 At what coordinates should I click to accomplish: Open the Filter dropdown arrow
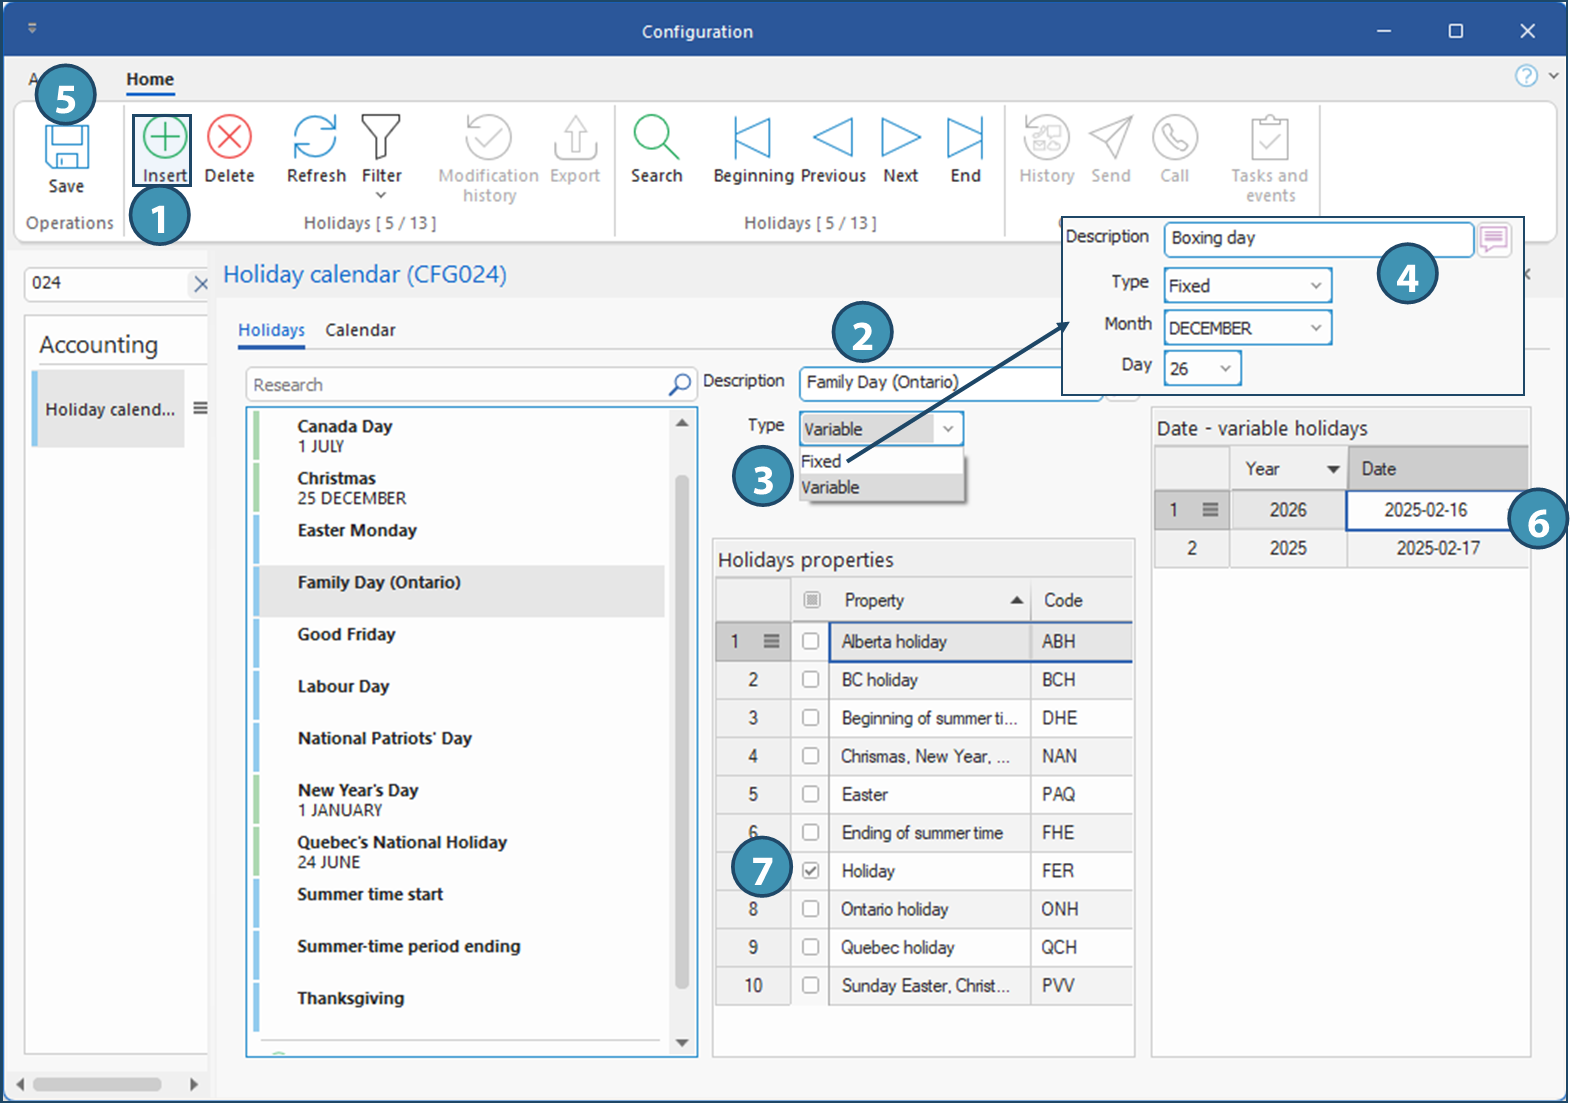pyautogui.click(x=381, y=195)
